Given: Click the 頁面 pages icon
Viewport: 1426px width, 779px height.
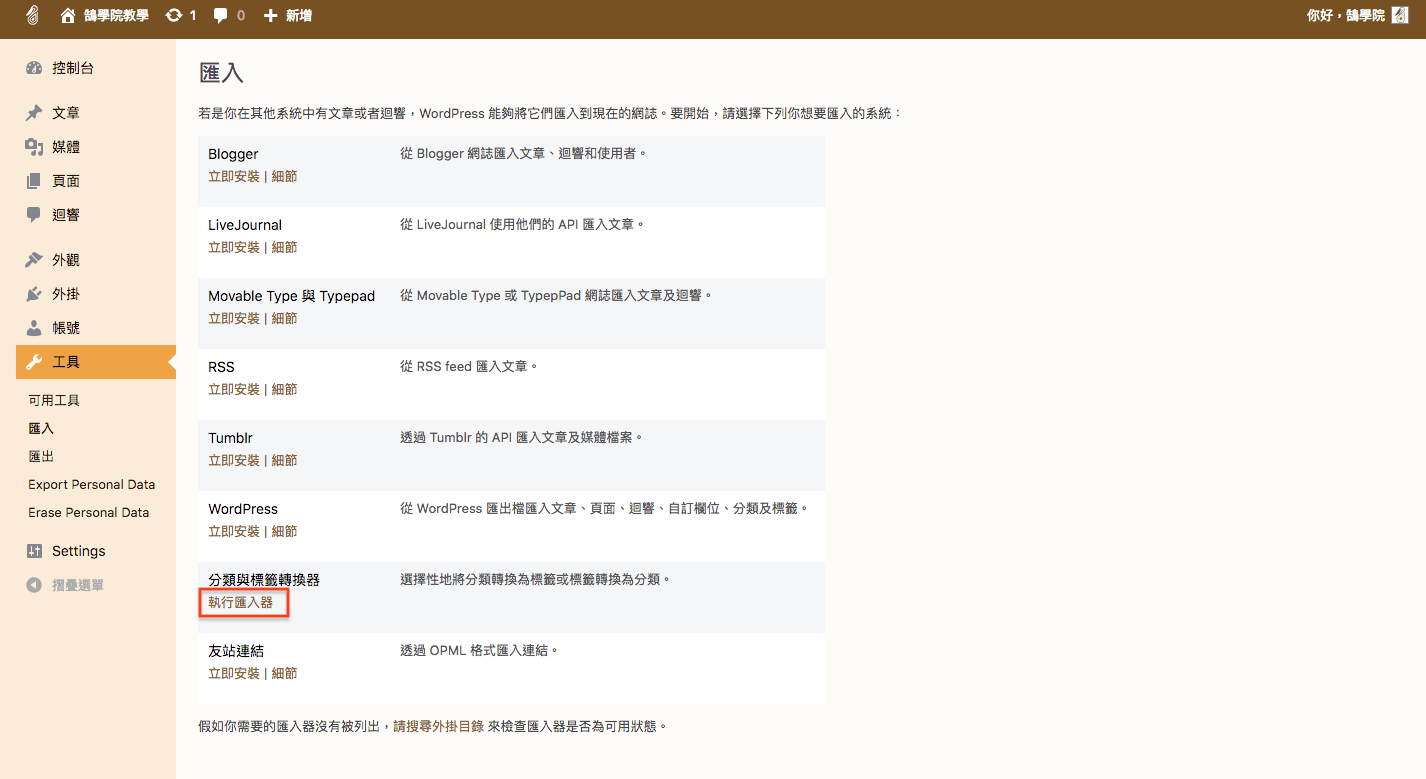Looking at the screenshot, I should 34,181.
